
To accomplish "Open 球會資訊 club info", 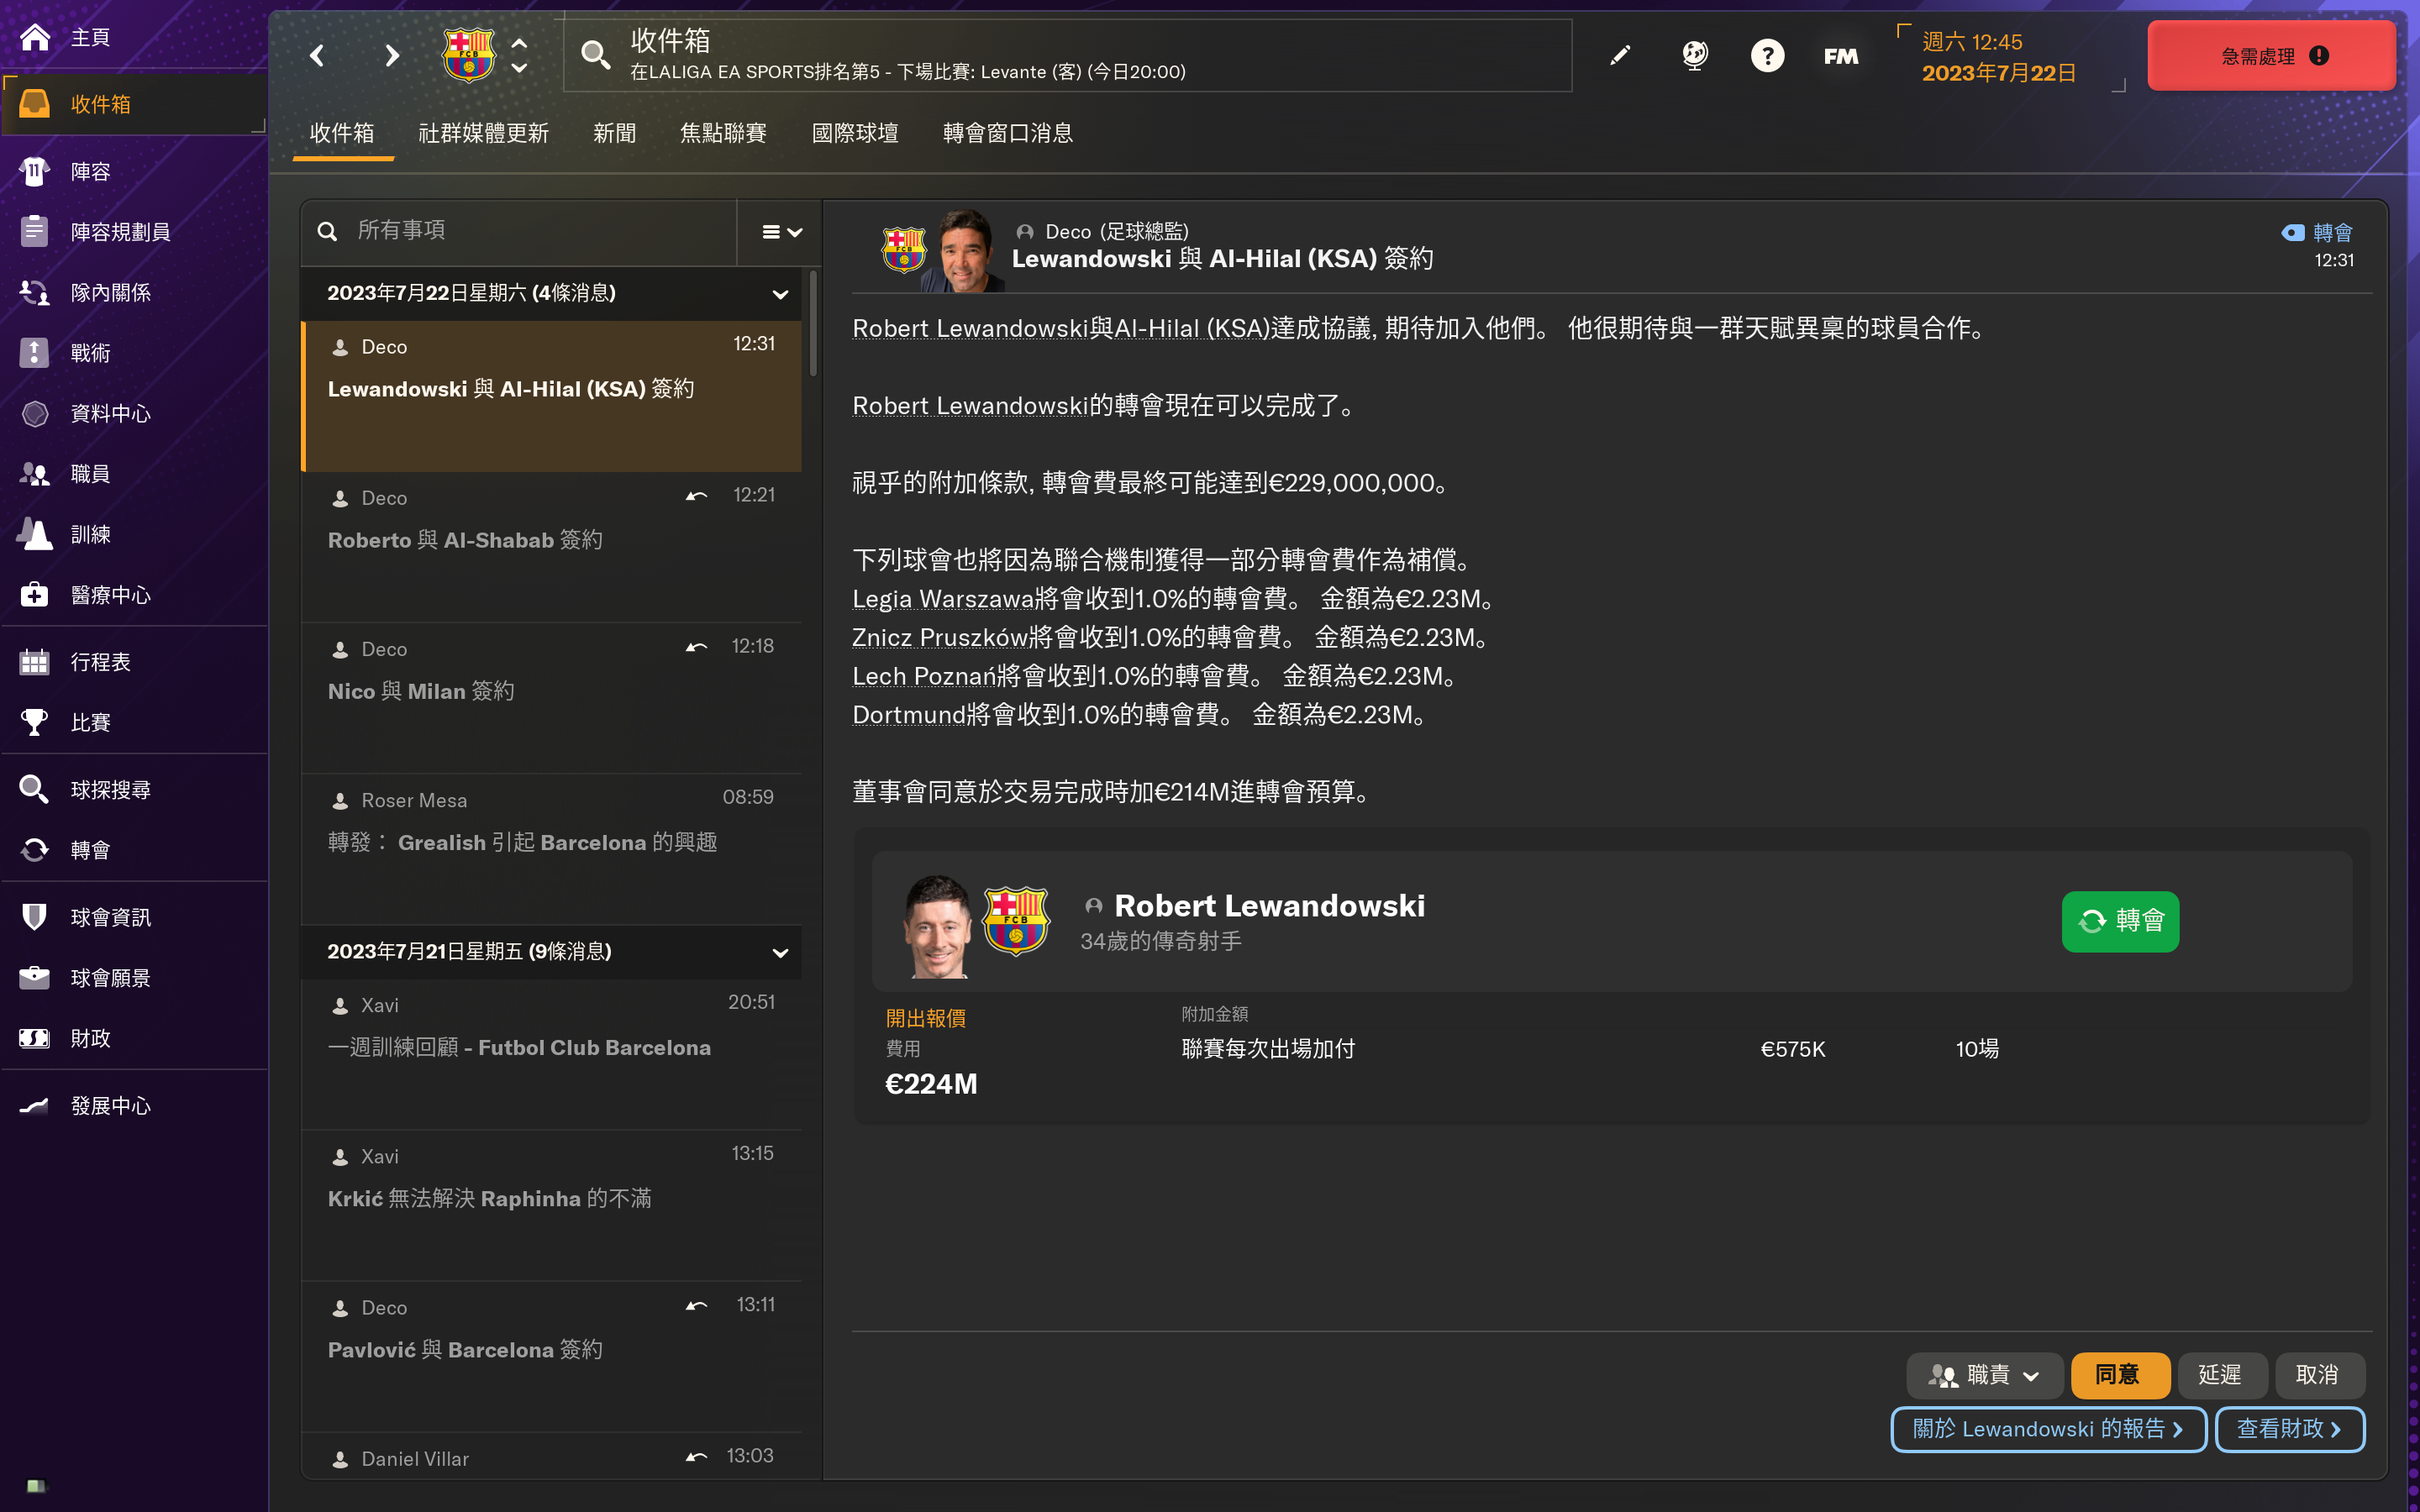I will click(x=134, y=917).
